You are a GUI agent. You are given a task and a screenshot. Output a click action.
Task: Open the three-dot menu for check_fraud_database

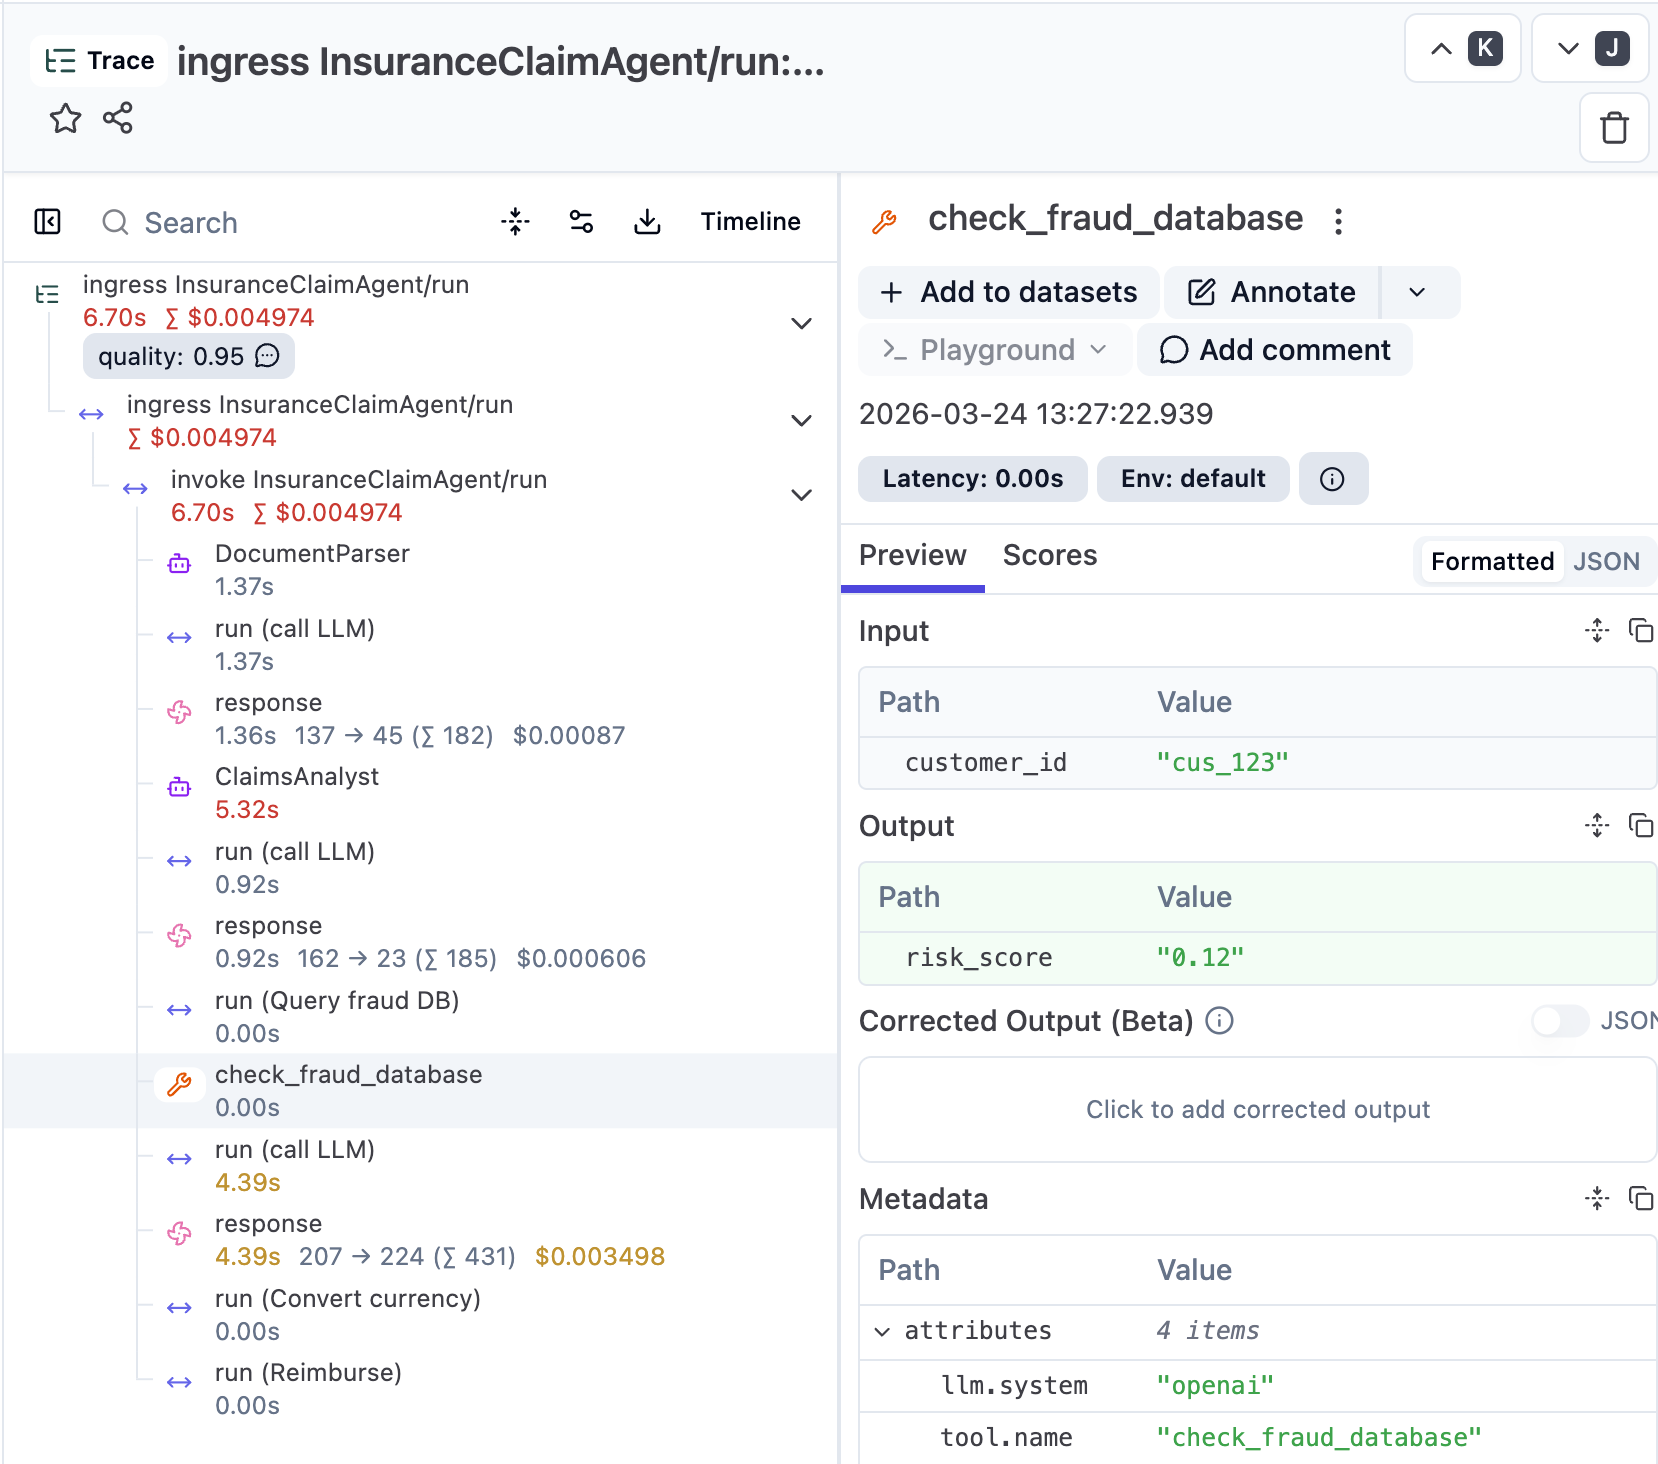click(x=1338, y=221)
